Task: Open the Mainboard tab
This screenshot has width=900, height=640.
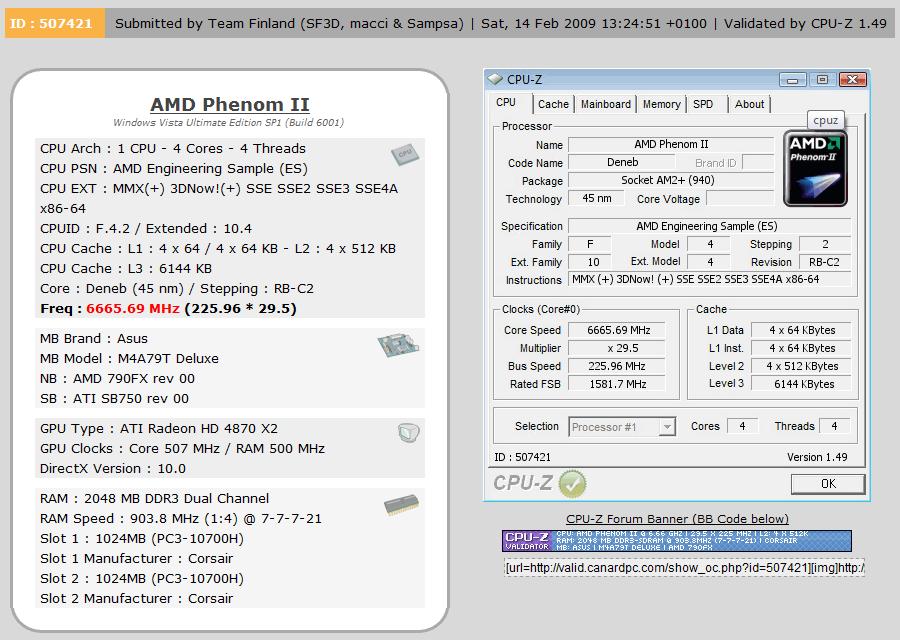Action: tap(606, 104)
